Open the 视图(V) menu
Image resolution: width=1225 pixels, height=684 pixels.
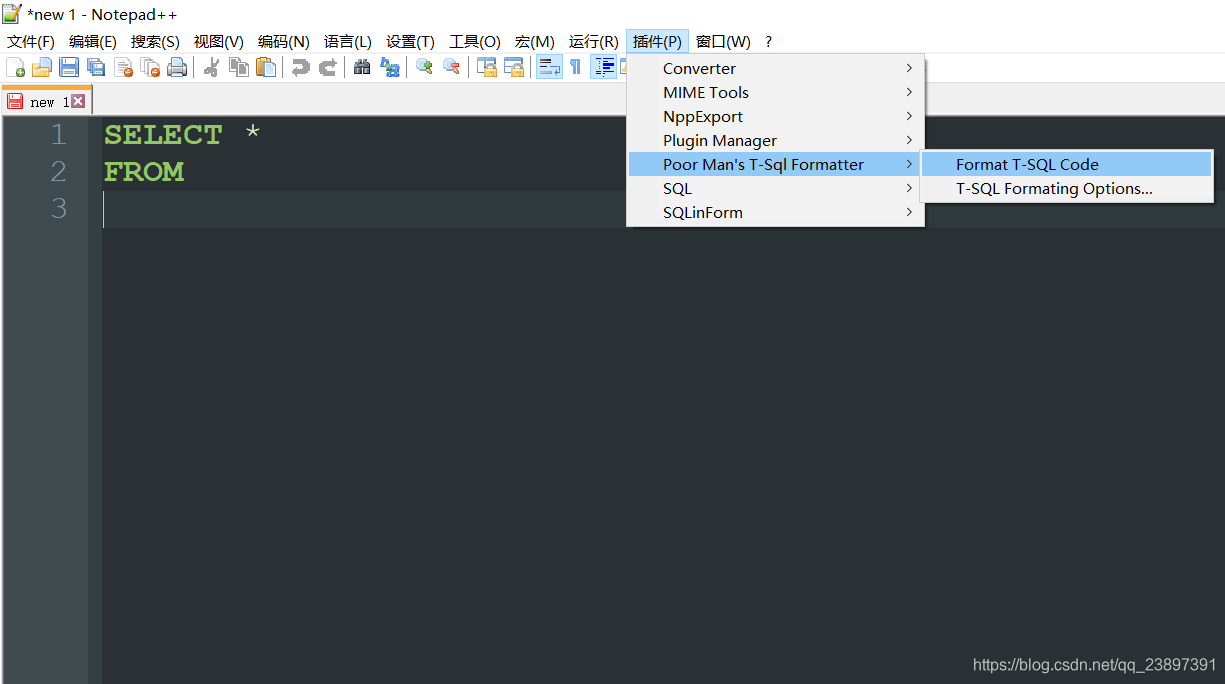point(218,42)
